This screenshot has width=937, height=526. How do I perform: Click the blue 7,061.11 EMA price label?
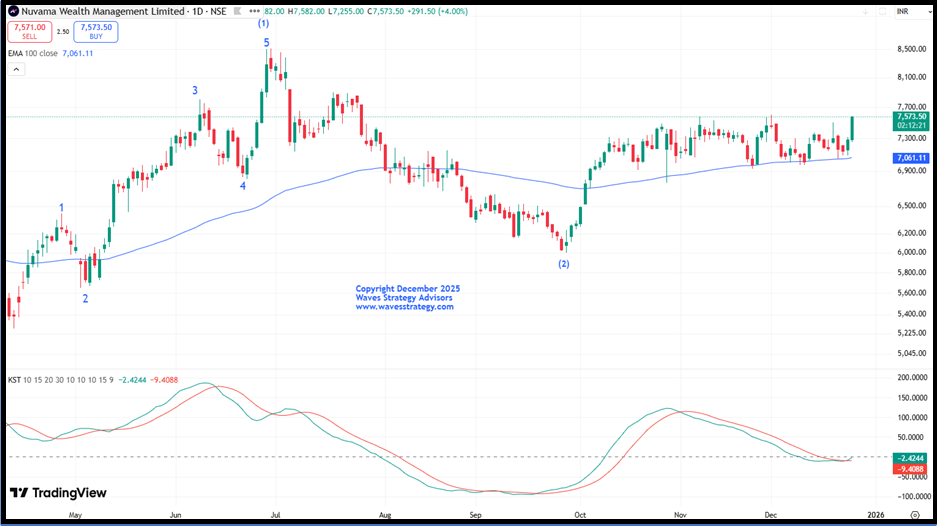(911, 158)
